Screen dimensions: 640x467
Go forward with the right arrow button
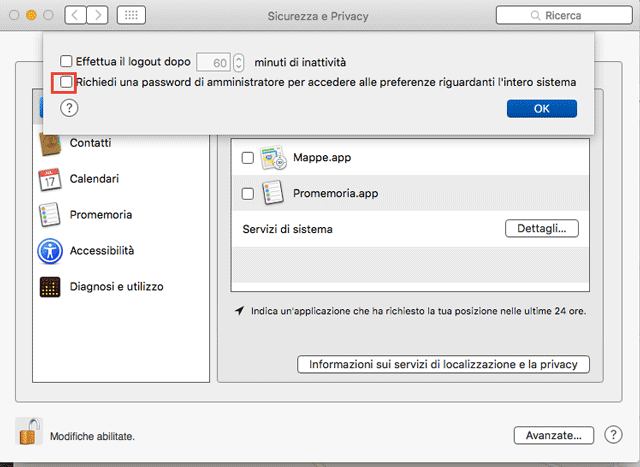[98, 16]
